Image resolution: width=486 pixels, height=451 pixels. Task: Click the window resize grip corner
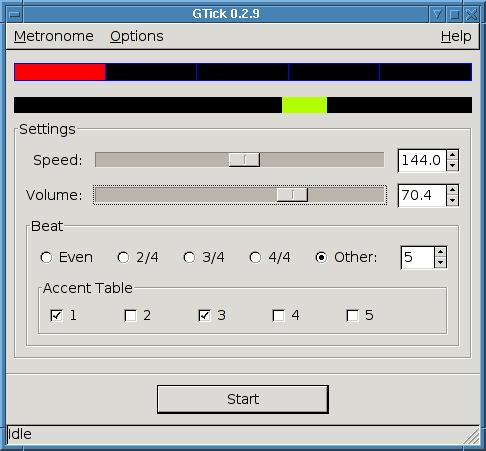tap(472, 436)
